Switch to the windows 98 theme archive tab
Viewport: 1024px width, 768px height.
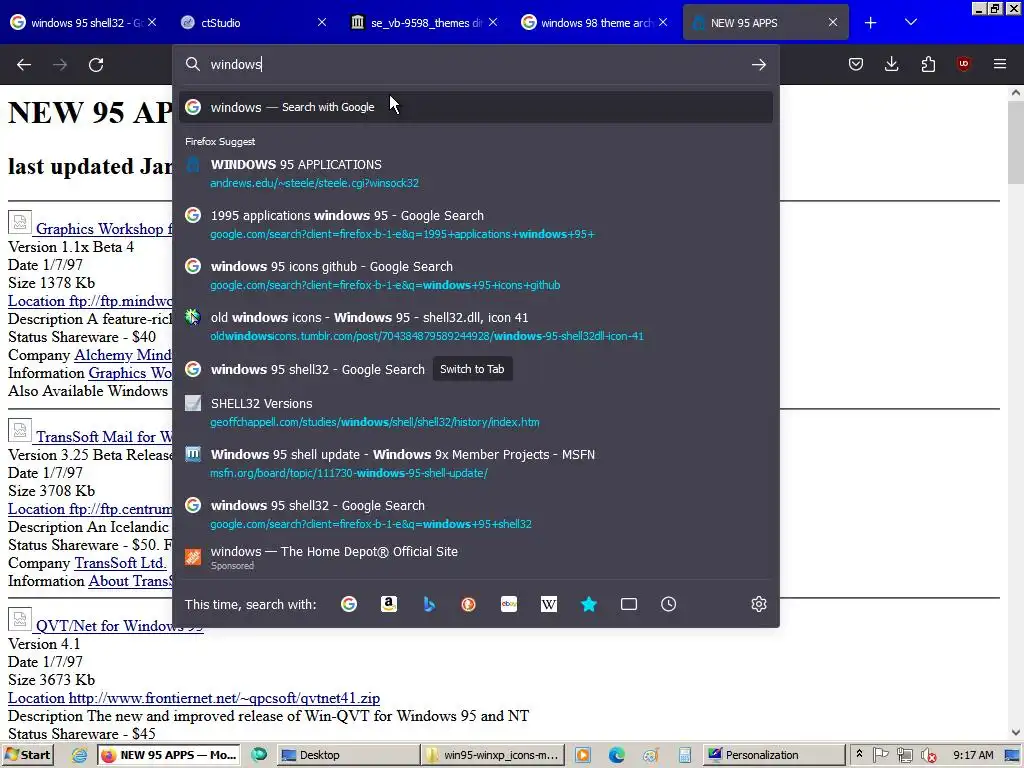594,23
